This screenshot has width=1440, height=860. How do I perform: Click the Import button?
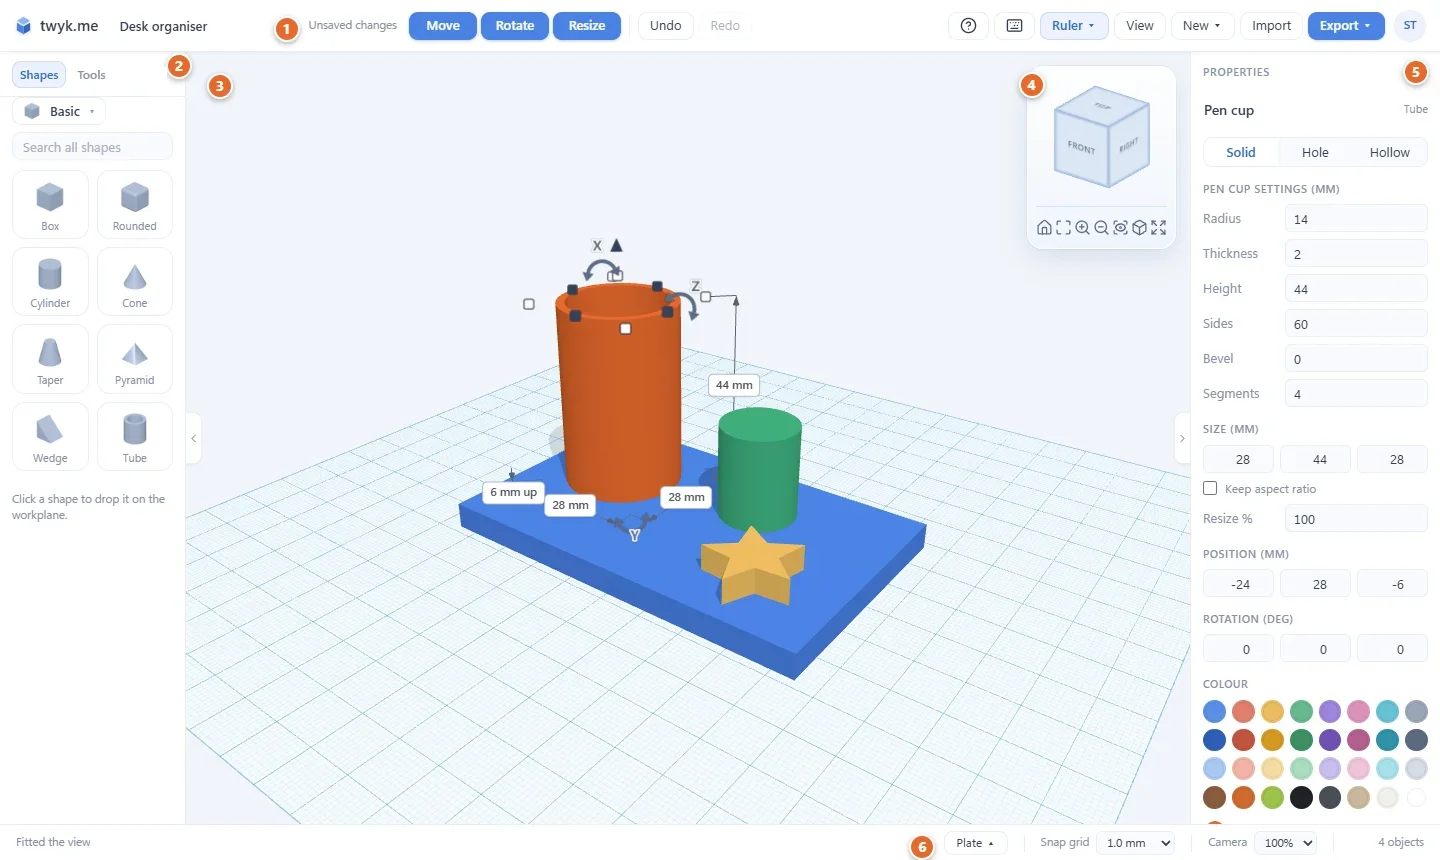pyautogui.click(x=1271, y=26)
